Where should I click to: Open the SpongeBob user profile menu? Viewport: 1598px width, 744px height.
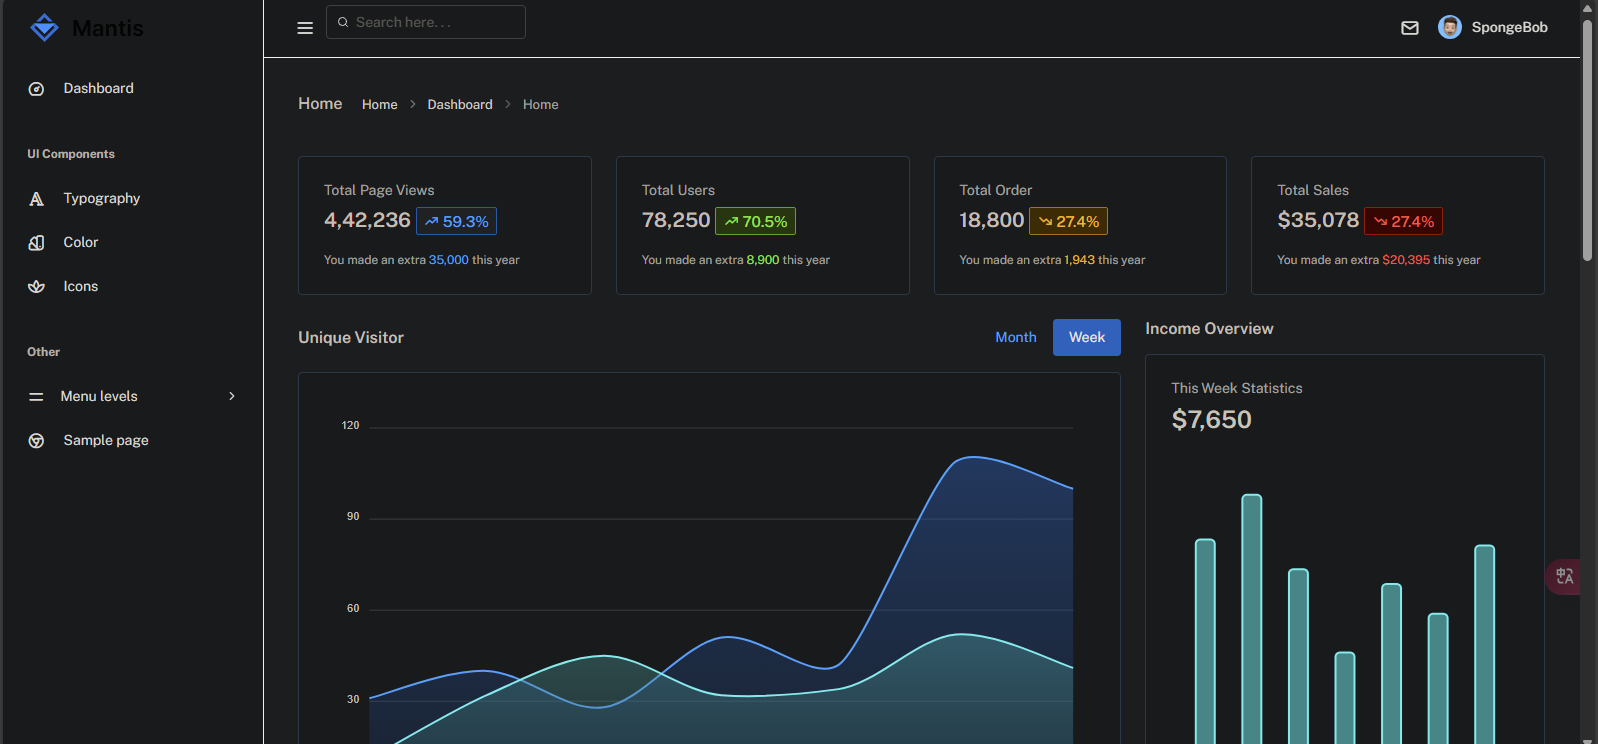click(1508, 28)
